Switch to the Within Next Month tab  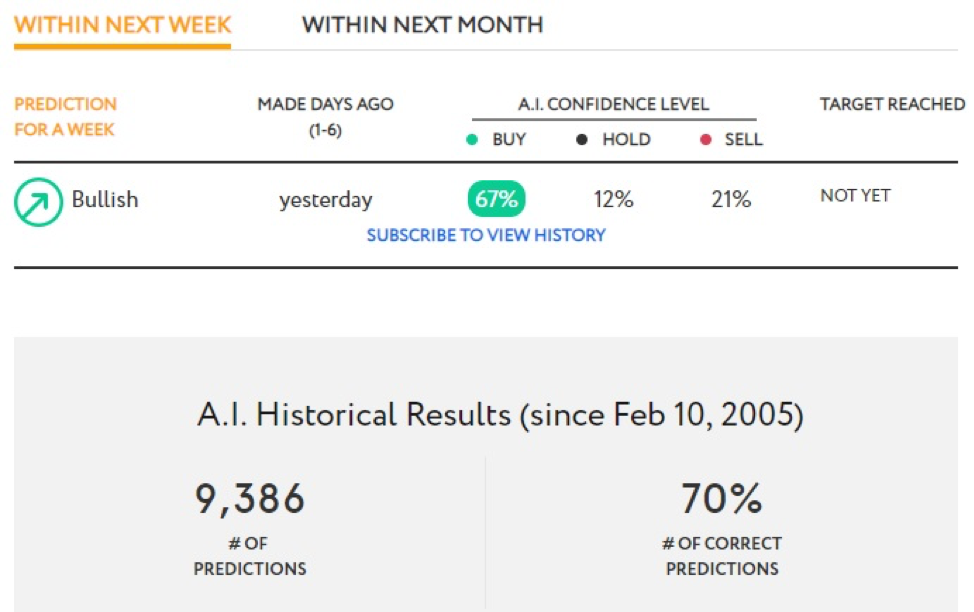pos(422,25)
